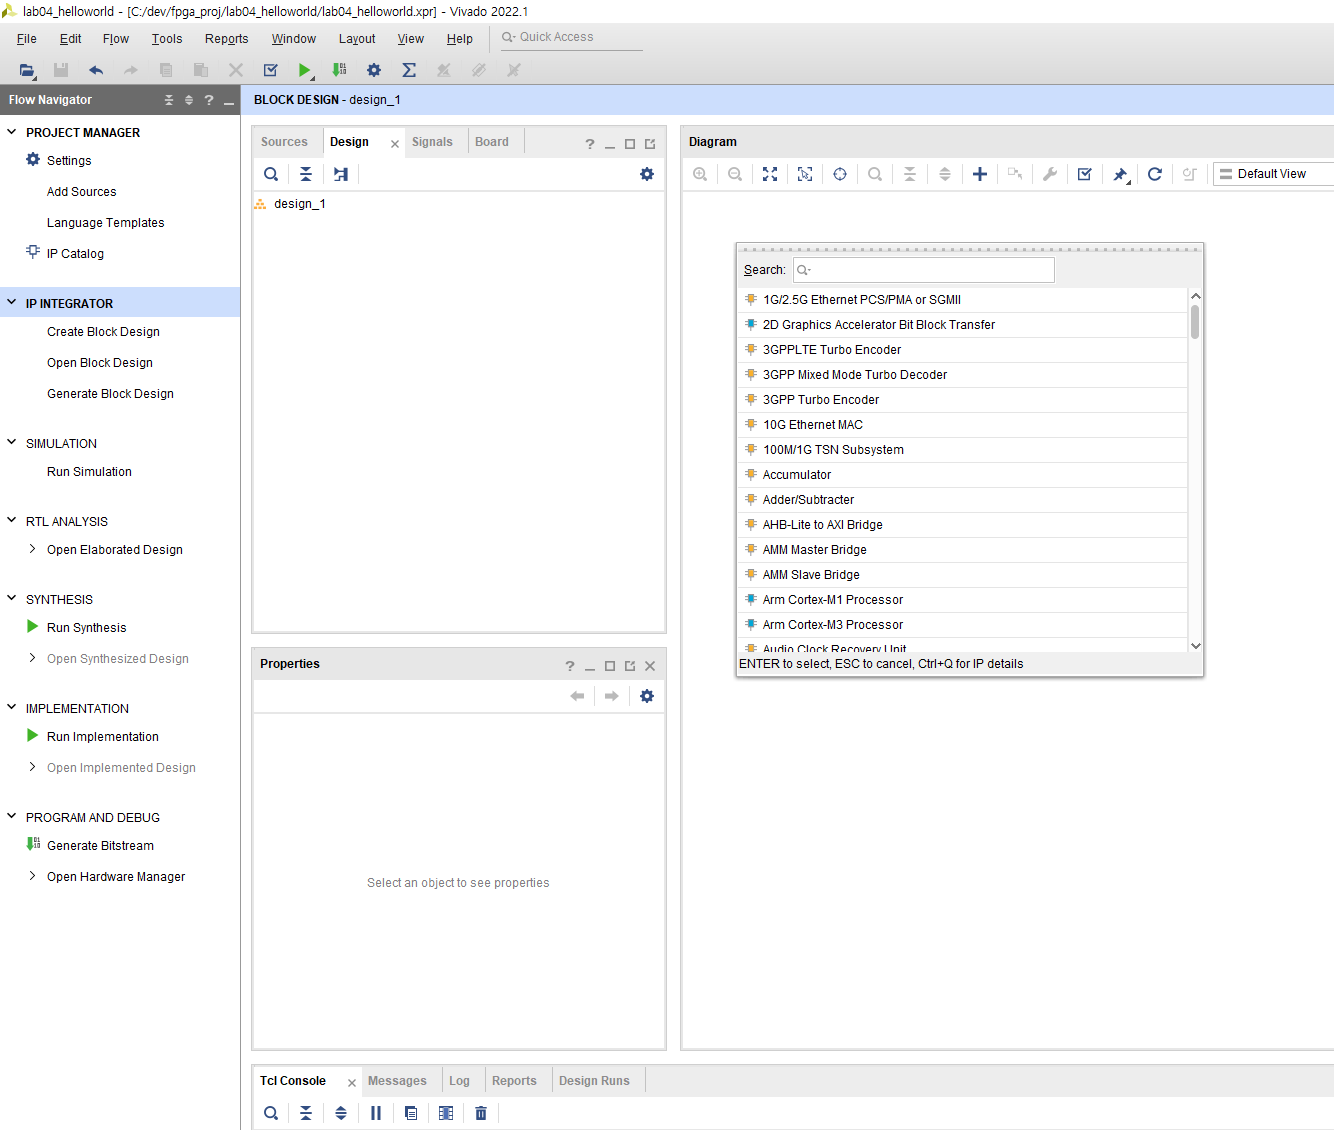Image resolution: width=1334 pixels, height=1130 pixels.
Task: Click Run Synthesis
Action: coord(87,628)
